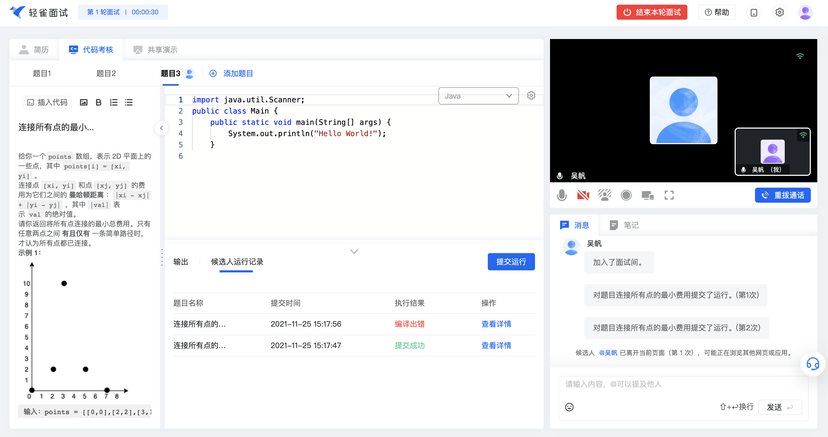Open the Java language dropdown
The width and height of the screenshot is (828, 437).
(x=478, y=96)
